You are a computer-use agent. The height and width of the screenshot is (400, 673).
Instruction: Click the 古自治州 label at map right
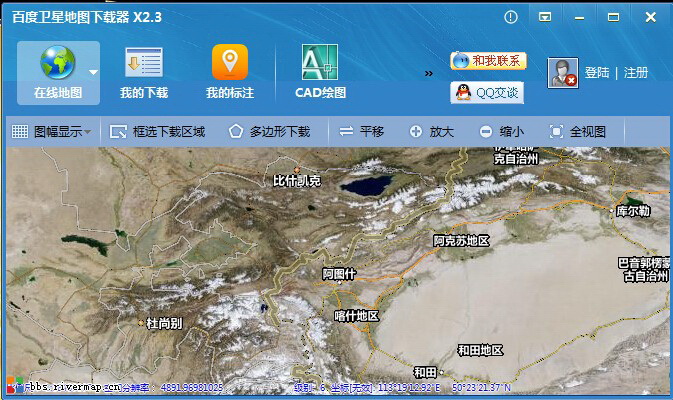(x=646, y=276)
